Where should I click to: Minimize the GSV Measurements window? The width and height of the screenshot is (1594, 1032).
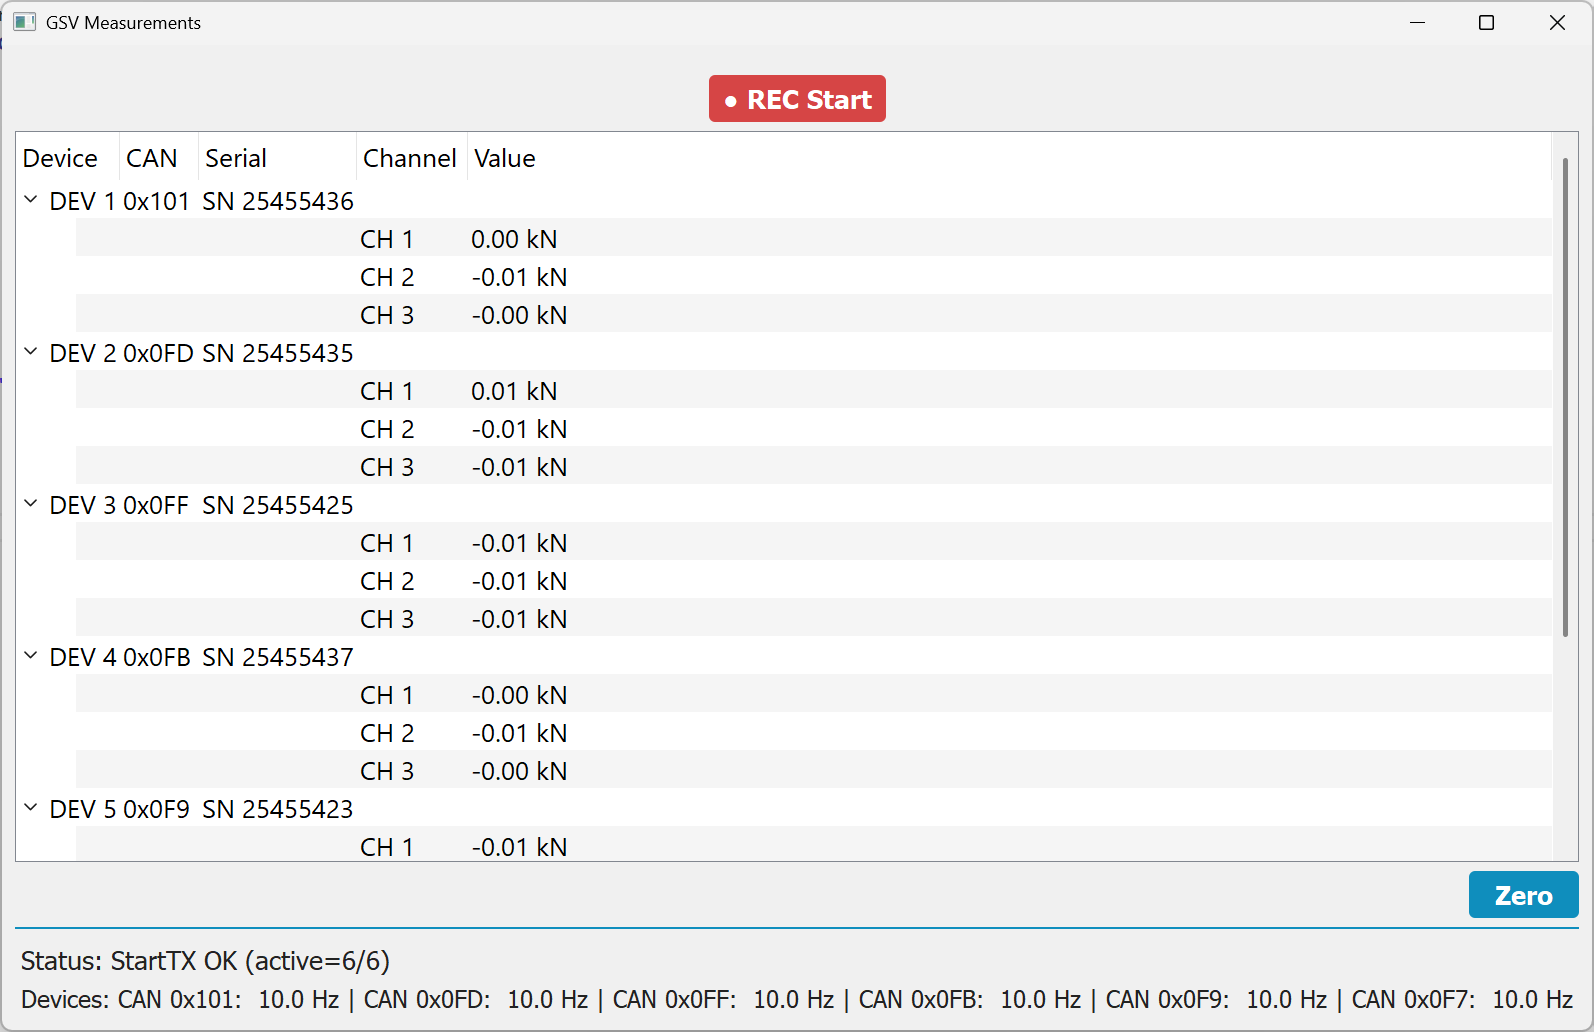(x=1417, y=22)
